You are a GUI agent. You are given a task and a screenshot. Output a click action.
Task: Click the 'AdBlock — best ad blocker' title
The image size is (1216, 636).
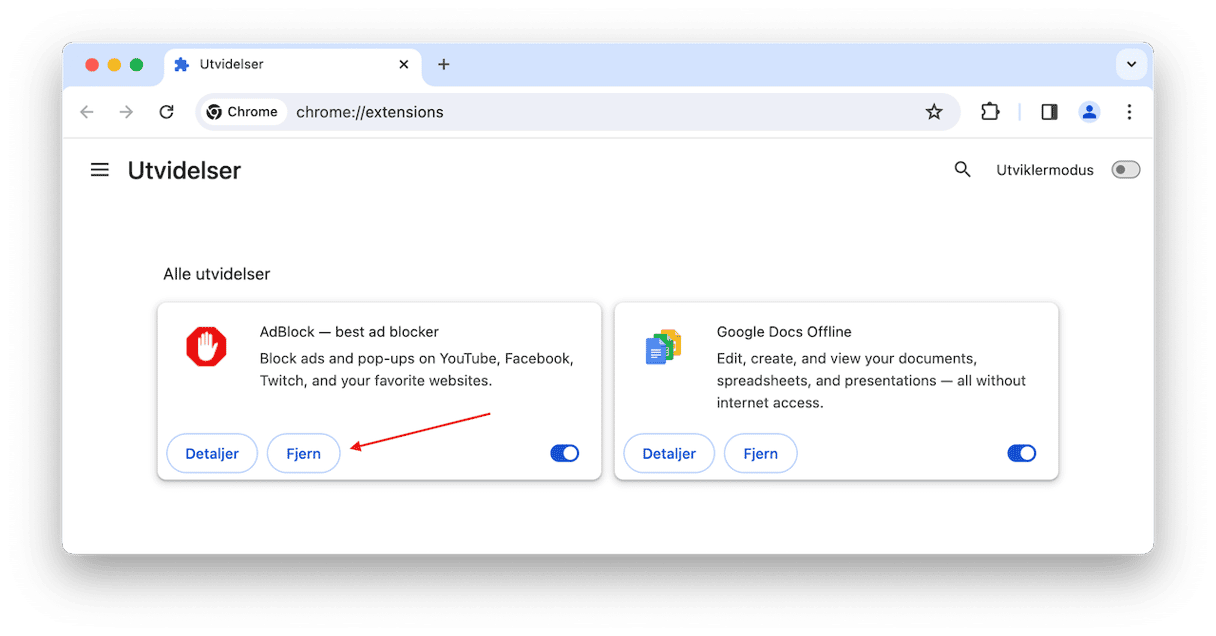[349, 332]
